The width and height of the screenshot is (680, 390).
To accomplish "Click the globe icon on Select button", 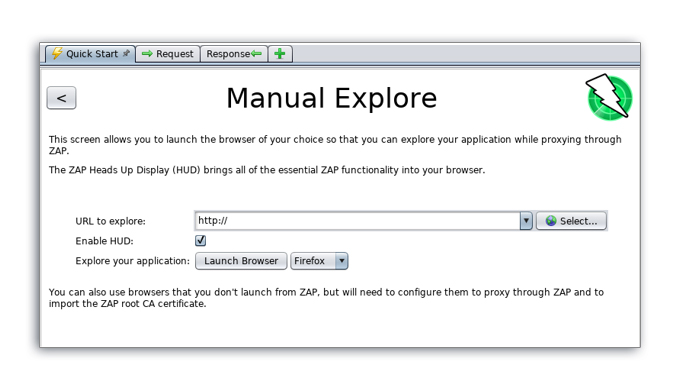I will point(551,221).
